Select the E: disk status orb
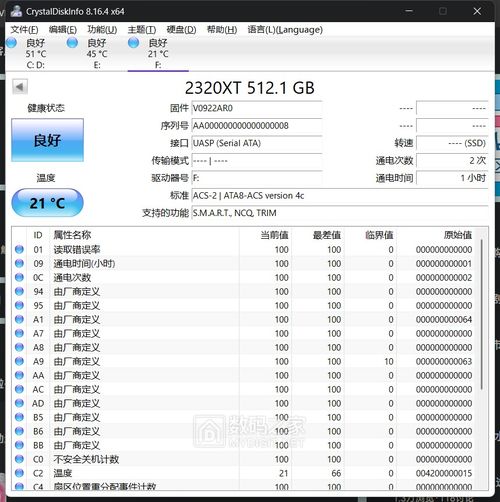The image size is (500, 502). pyautogui.click(x=72, y=43)
